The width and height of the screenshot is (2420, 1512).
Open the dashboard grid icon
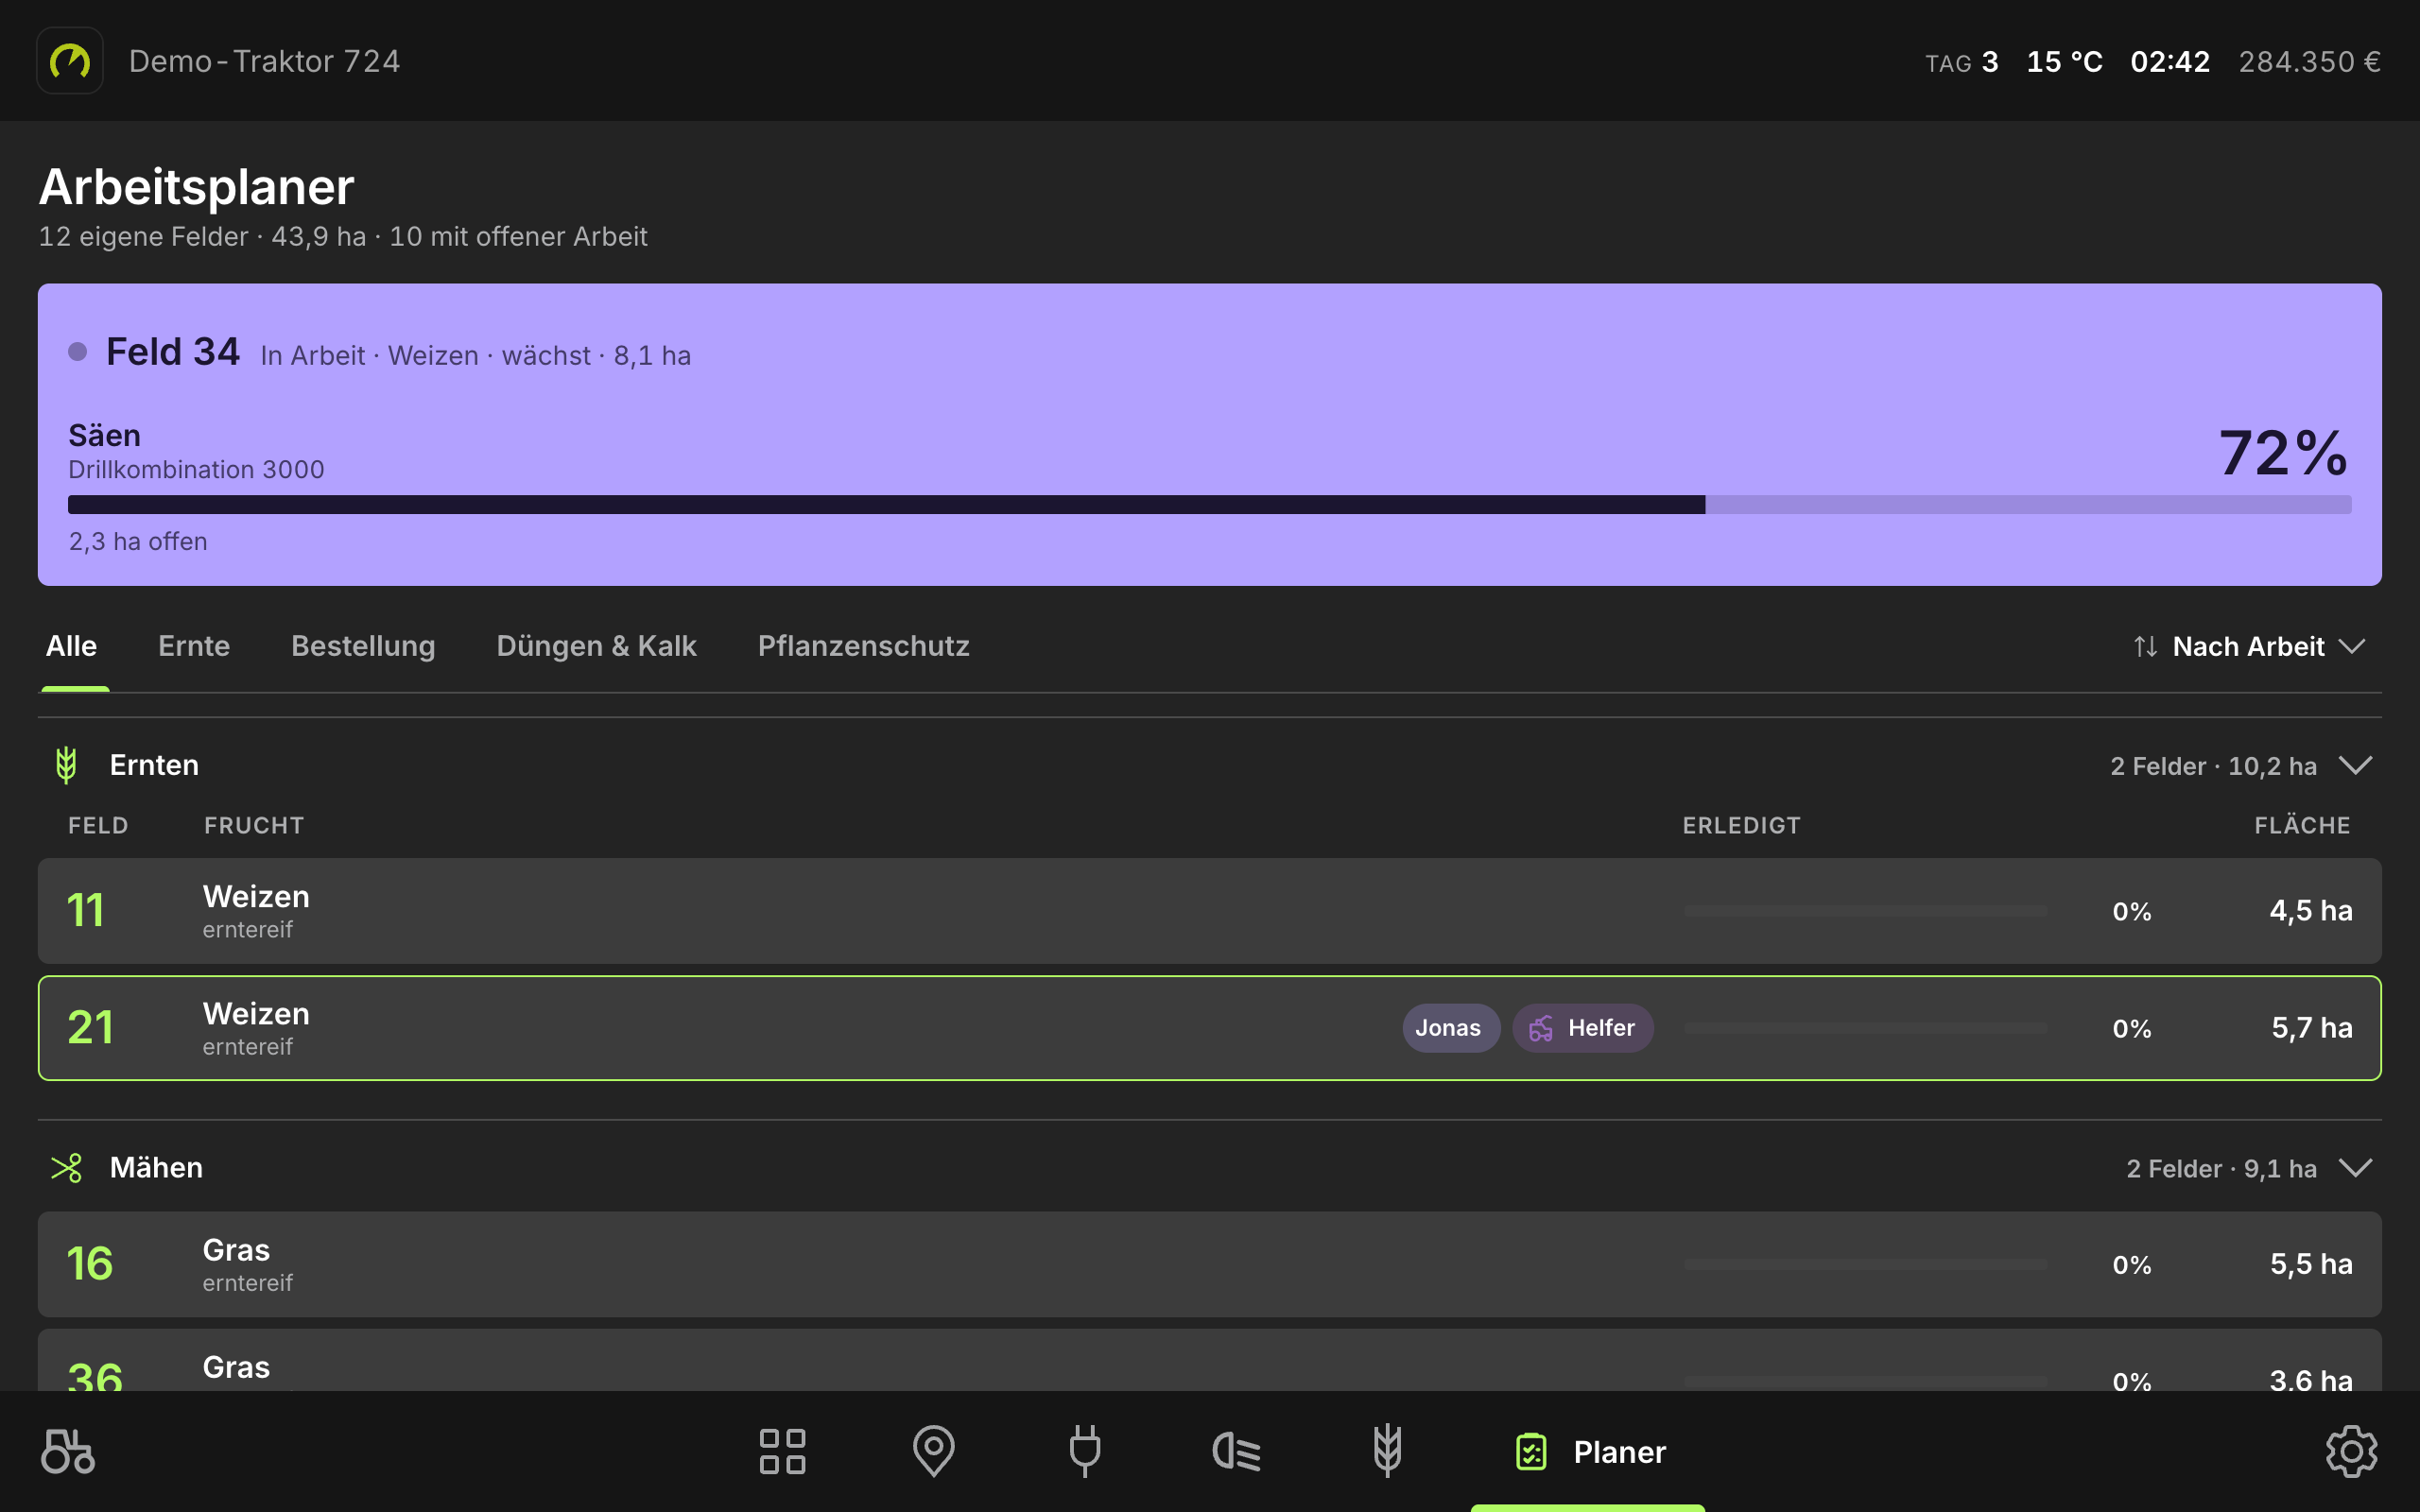782,1451
